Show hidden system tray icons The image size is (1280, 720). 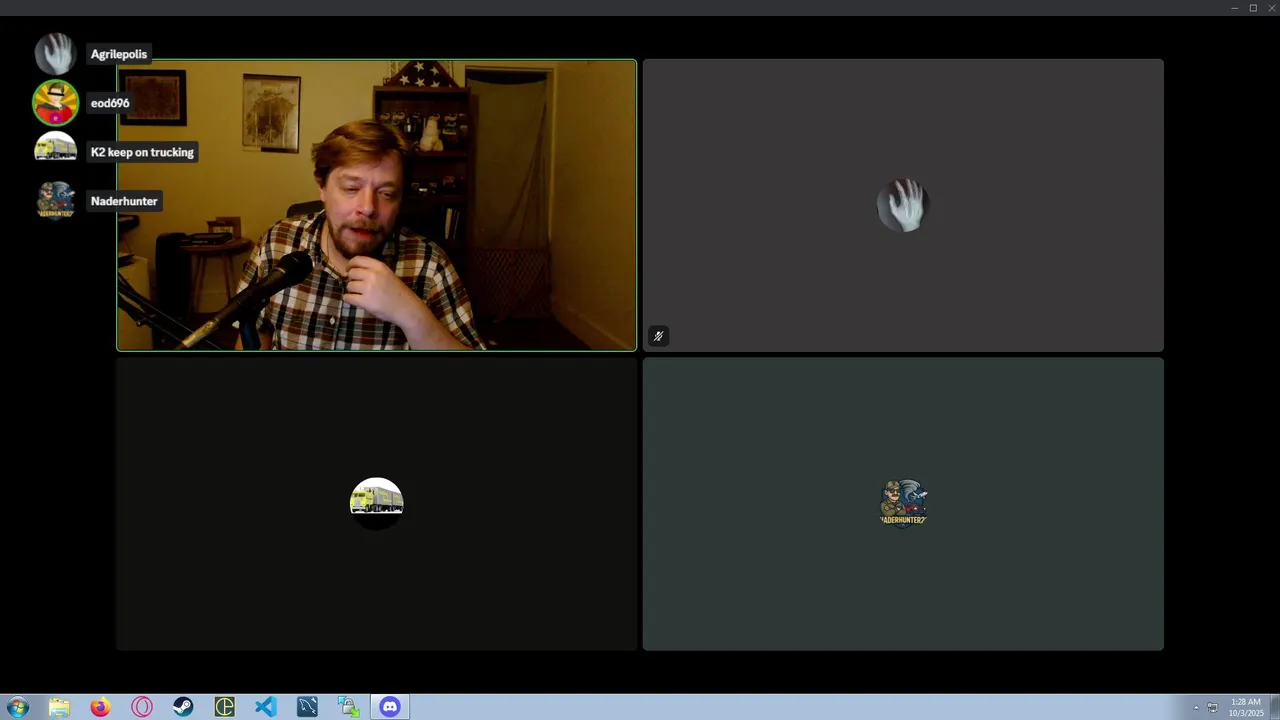pos(1196,708)
